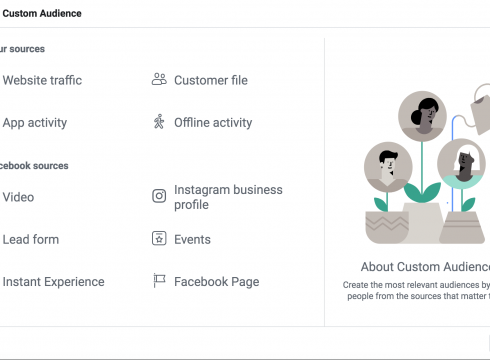Select Video as Facebook source
The image size is (490, 360).
[x=18, y=197]
